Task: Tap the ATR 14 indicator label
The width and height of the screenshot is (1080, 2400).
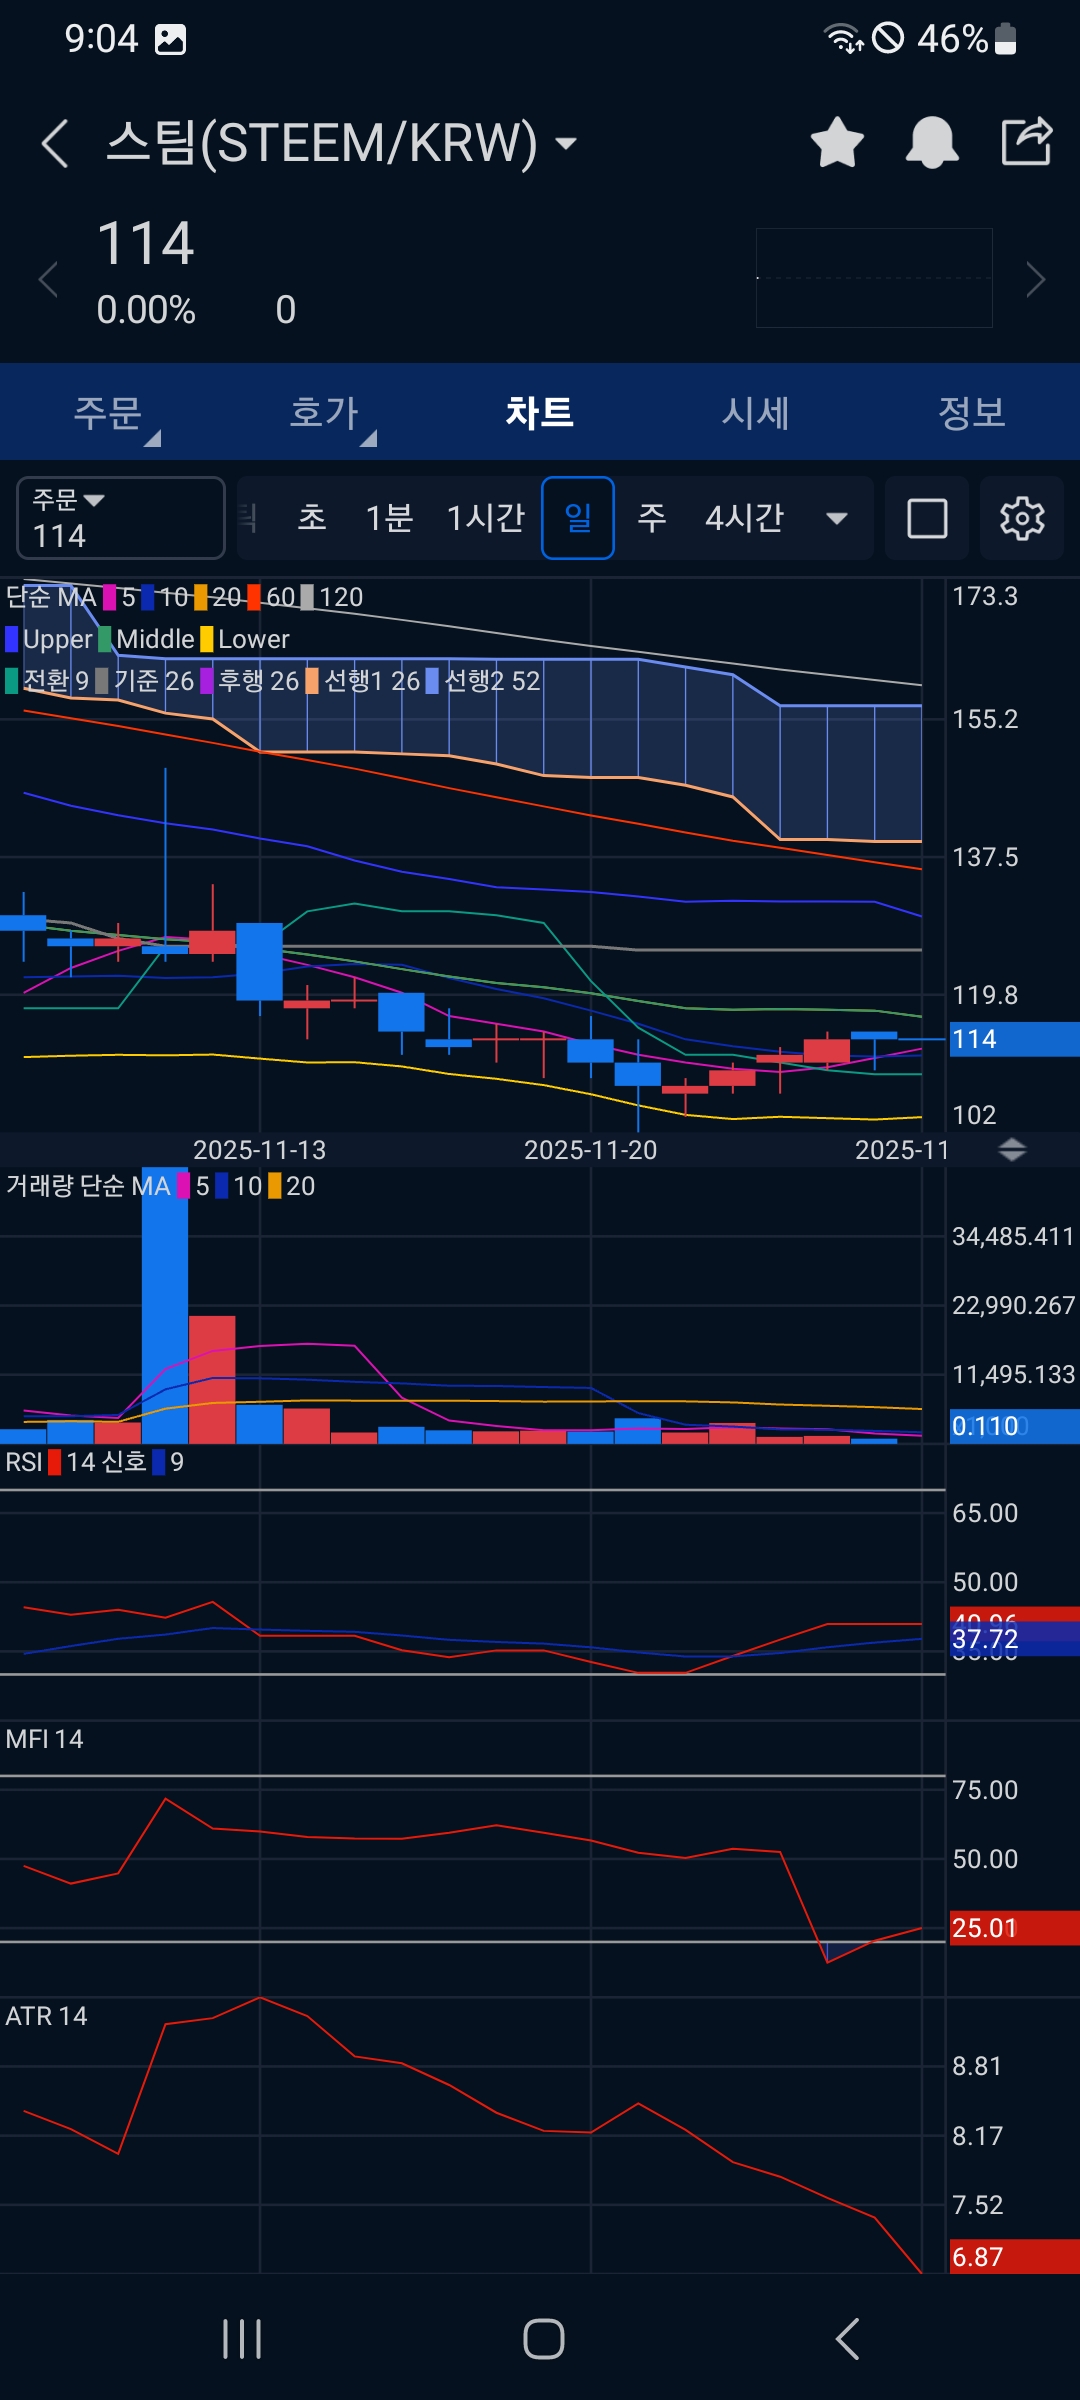Action: click(46, 2016)
